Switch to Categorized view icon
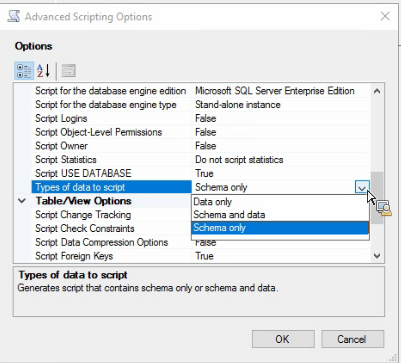 click(24, 71)
